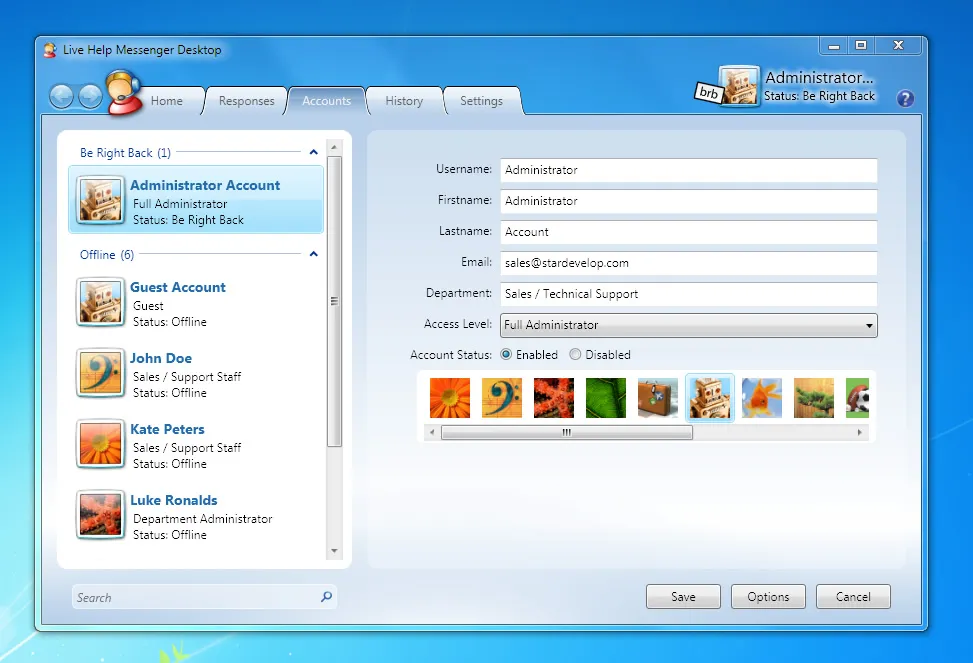This screenshot has width=973, height=663.
Task: Choose the green leaf avatar image
Action: (x=605, y=398)
